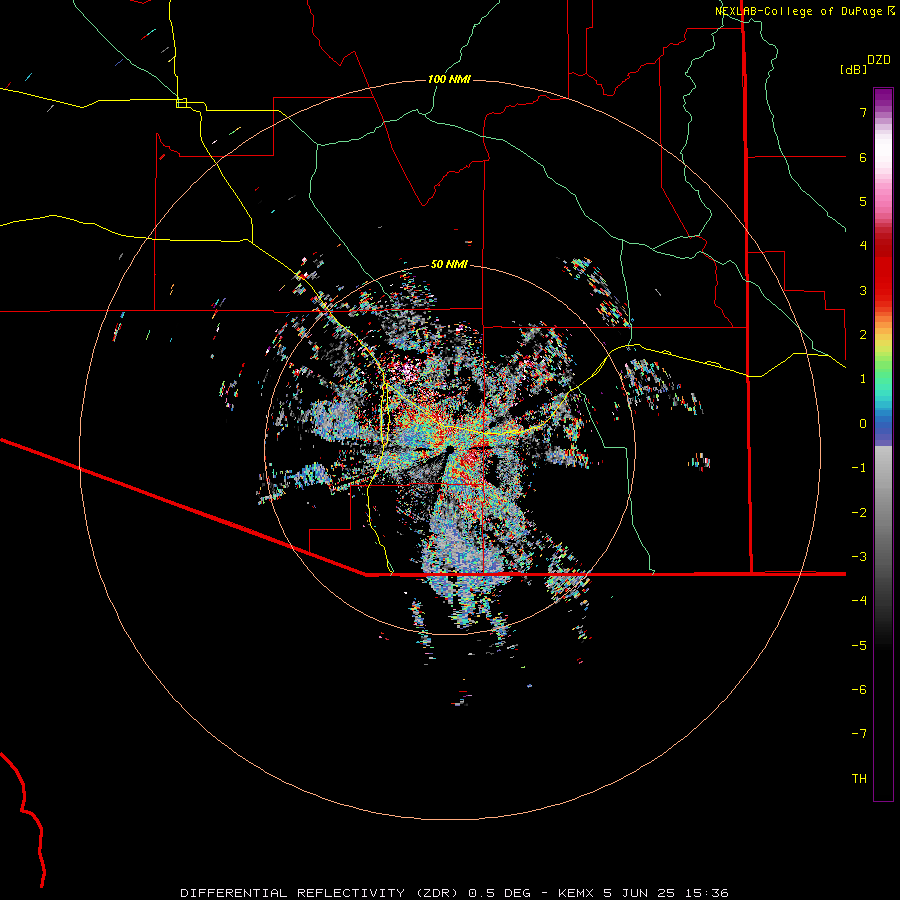Click the 5 value on color scale
This screenshot has height=900, width=900.
[863, 201]
